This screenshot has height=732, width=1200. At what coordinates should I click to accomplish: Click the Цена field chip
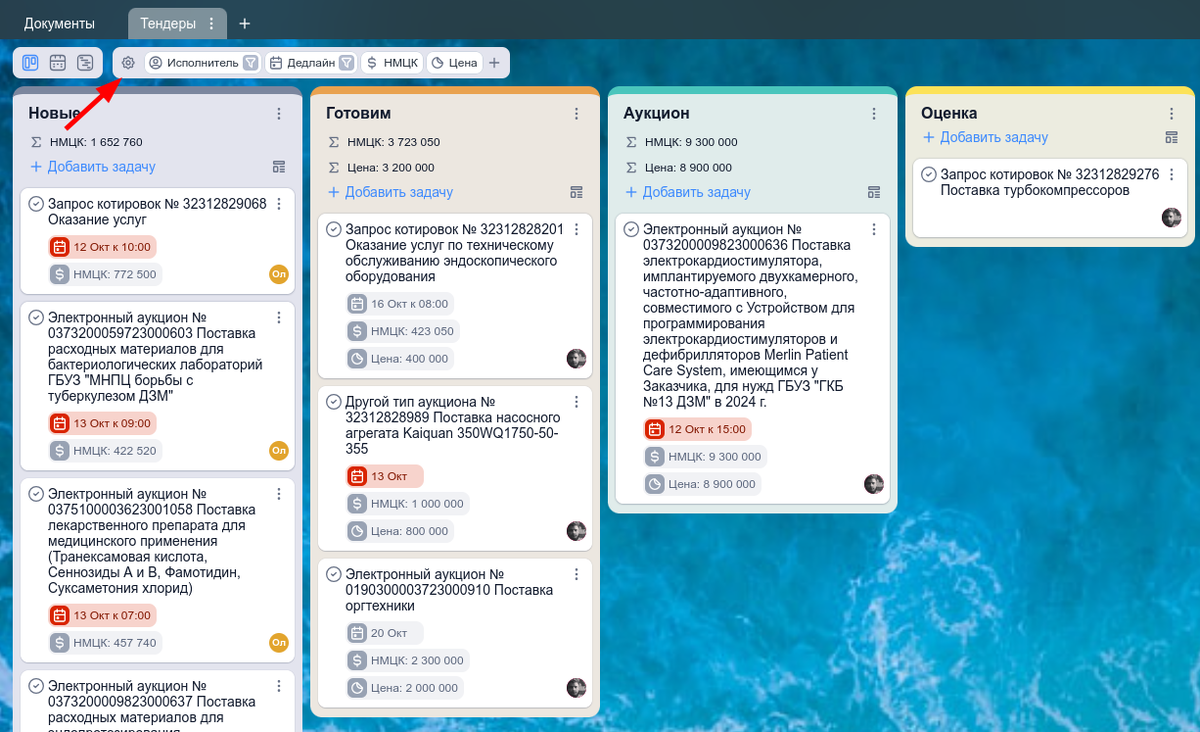click(x=454, y=63)
